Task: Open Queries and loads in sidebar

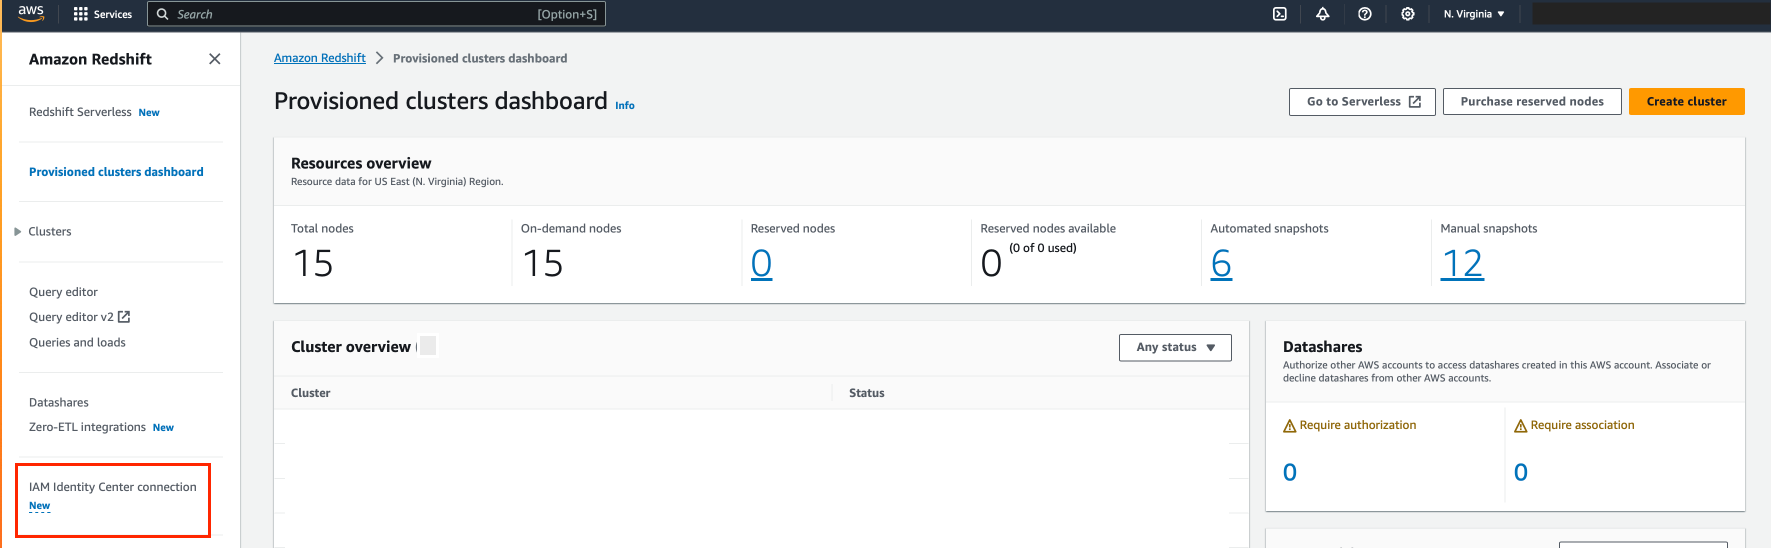Action: tap(77, 343)
